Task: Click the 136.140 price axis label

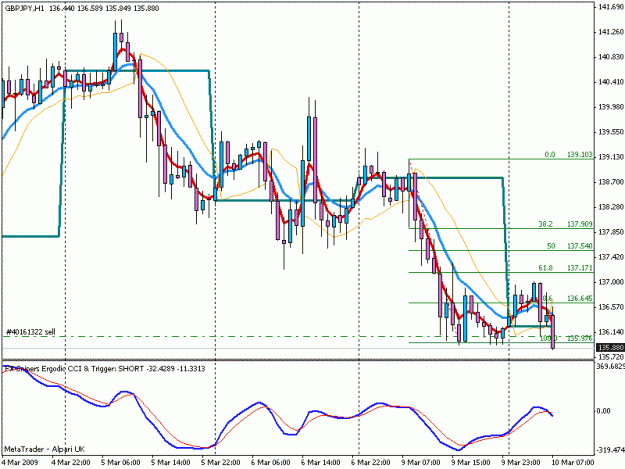Action: click(611, 332)
